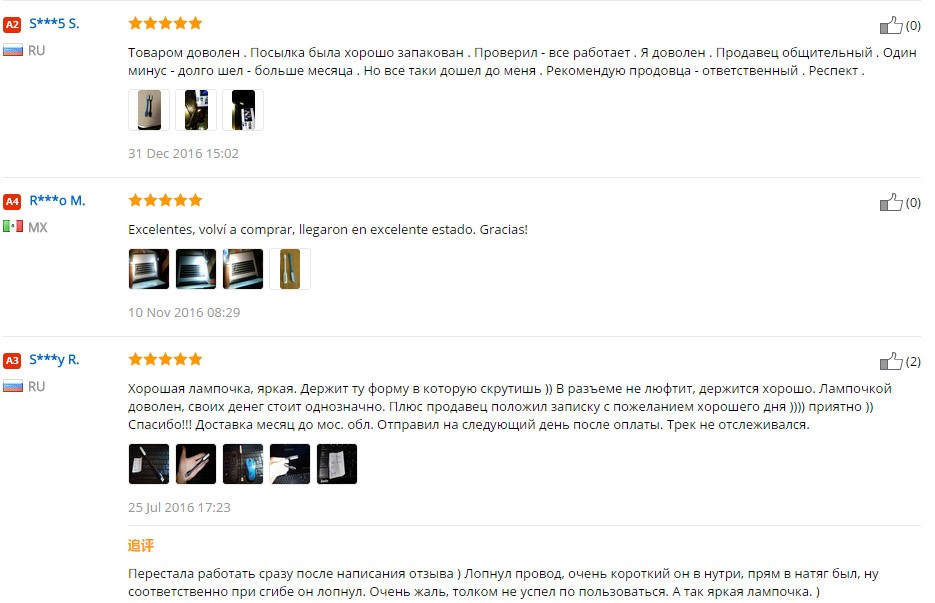Open last photo showing paper note

coord(338,463)
